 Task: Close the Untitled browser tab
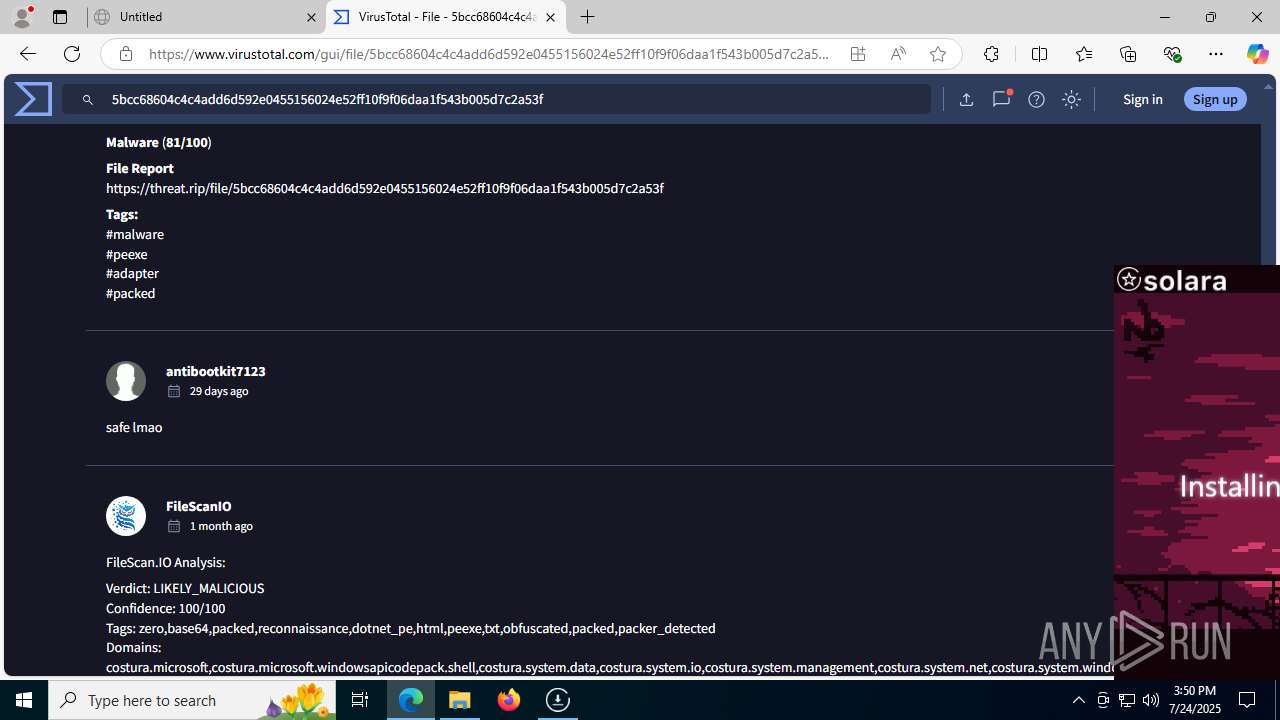(x=311, y=17)
